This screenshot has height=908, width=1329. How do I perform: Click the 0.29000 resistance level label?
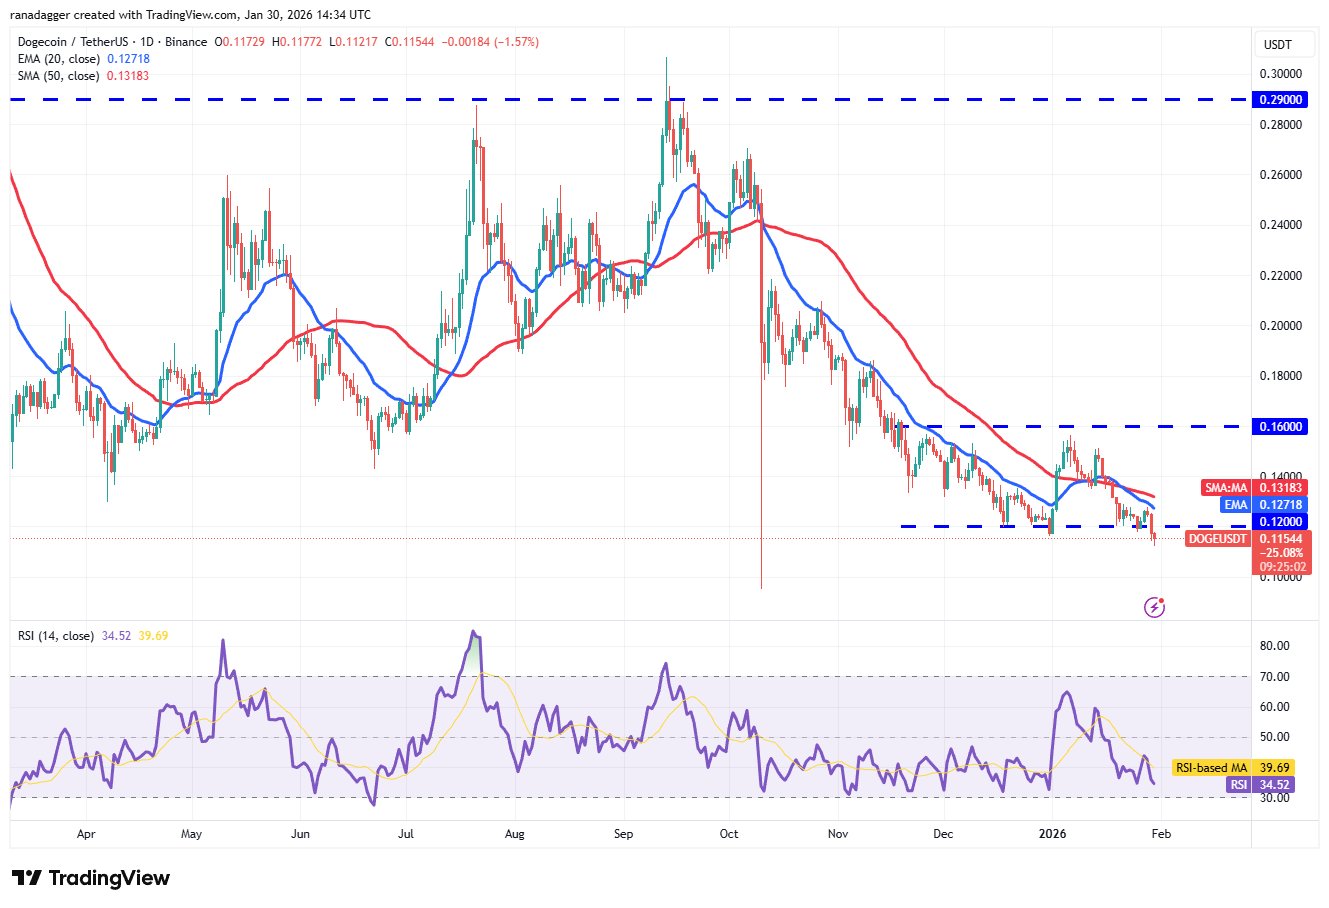coord(1278,100)
